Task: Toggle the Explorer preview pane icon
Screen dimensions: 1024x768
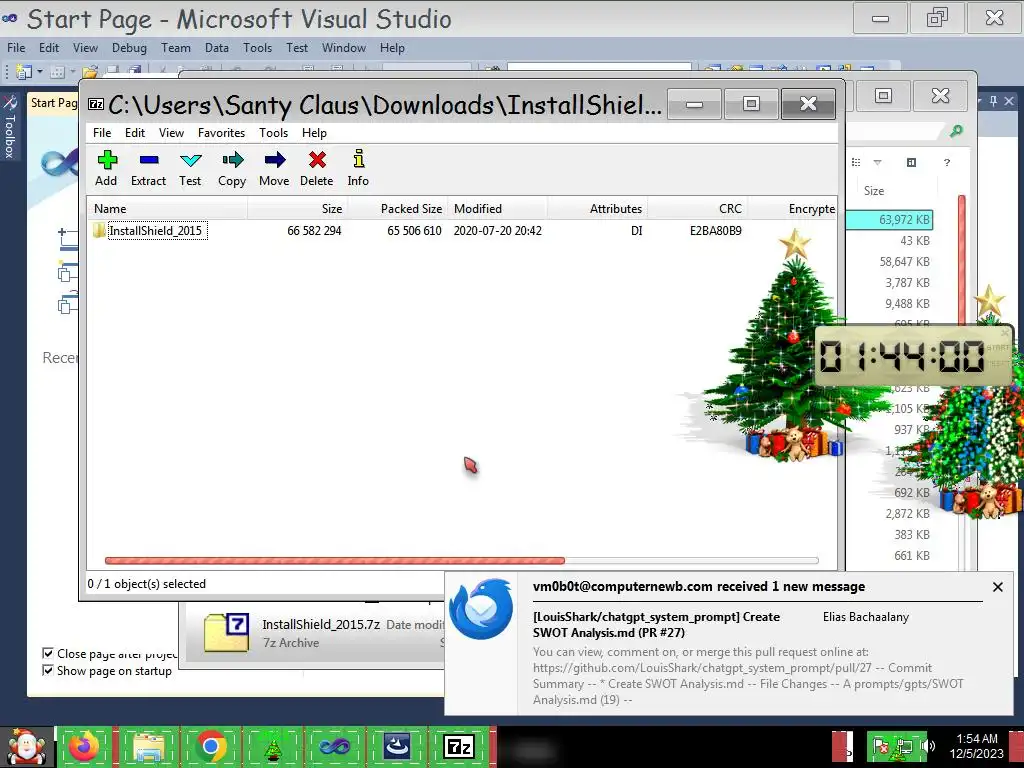Action: (x=911, y=162)
